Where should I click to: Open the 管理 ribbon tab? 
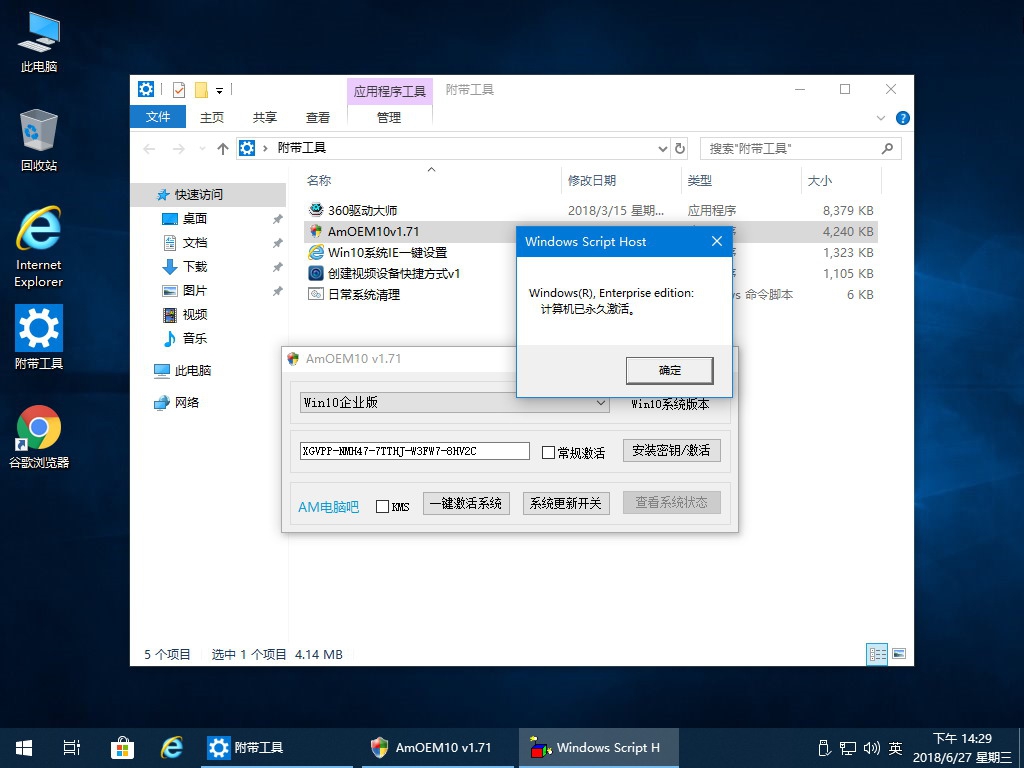(389, 118)
